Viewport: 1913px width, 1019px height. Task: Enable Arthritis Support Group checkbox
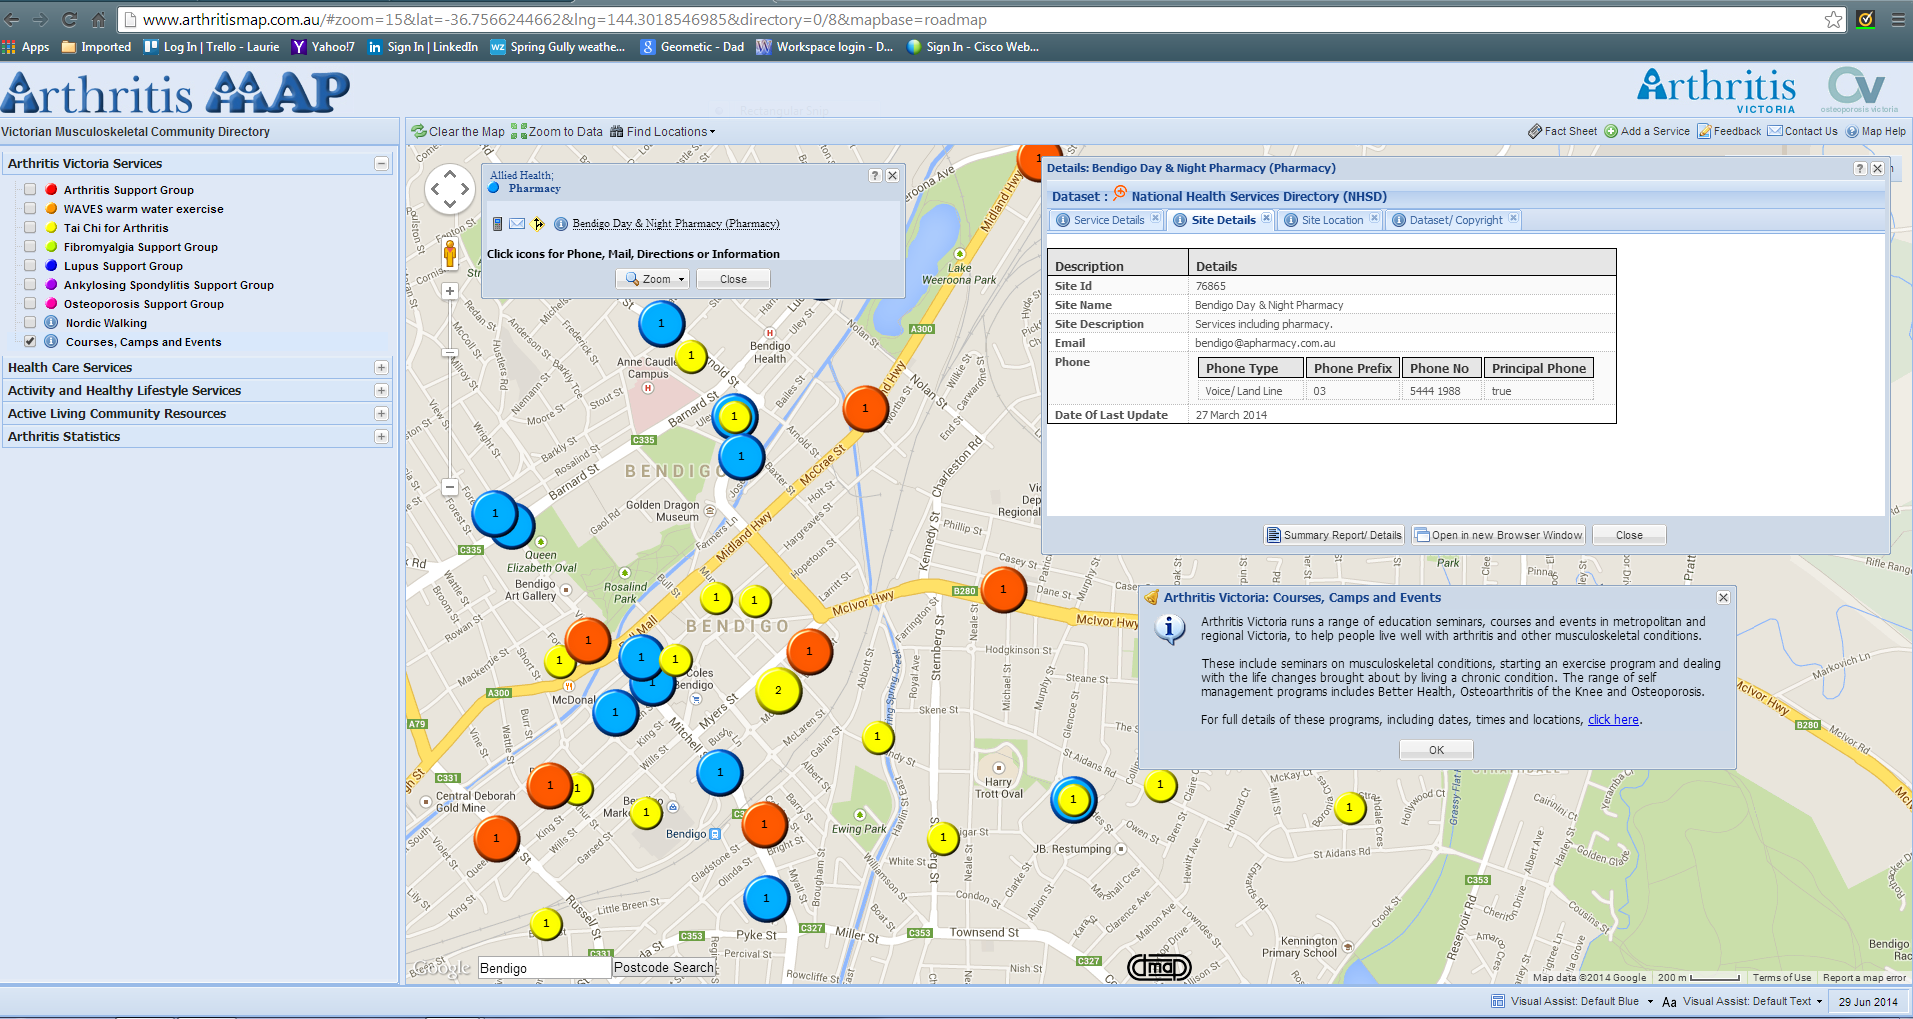30,189
